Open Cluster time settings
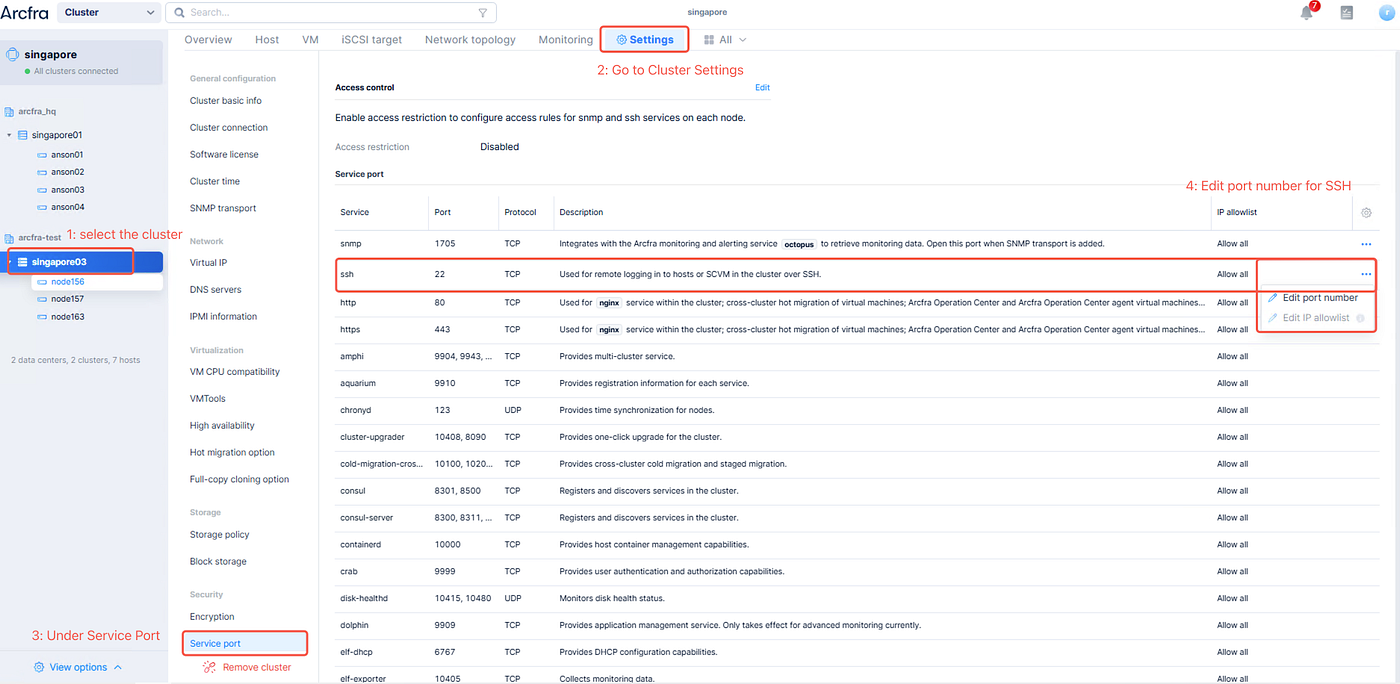This screenshot has width=1400, height=684. point(215,182)
